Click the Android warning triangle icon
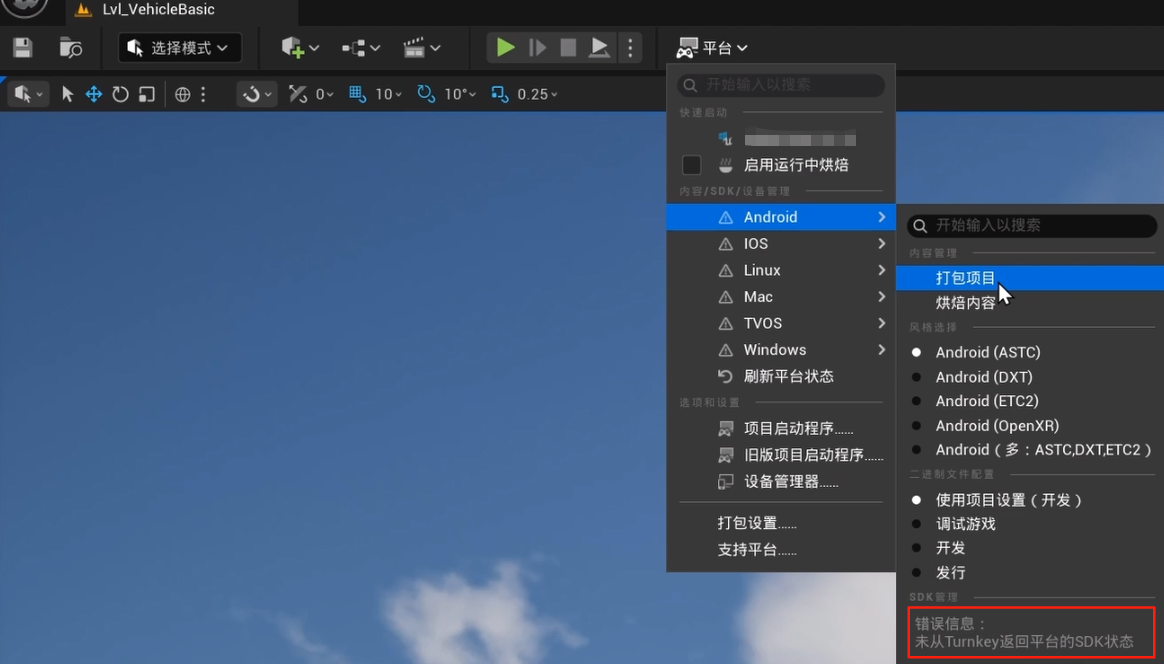The width and height of the screenshot is (1164, 664). (x=725, y=218)
